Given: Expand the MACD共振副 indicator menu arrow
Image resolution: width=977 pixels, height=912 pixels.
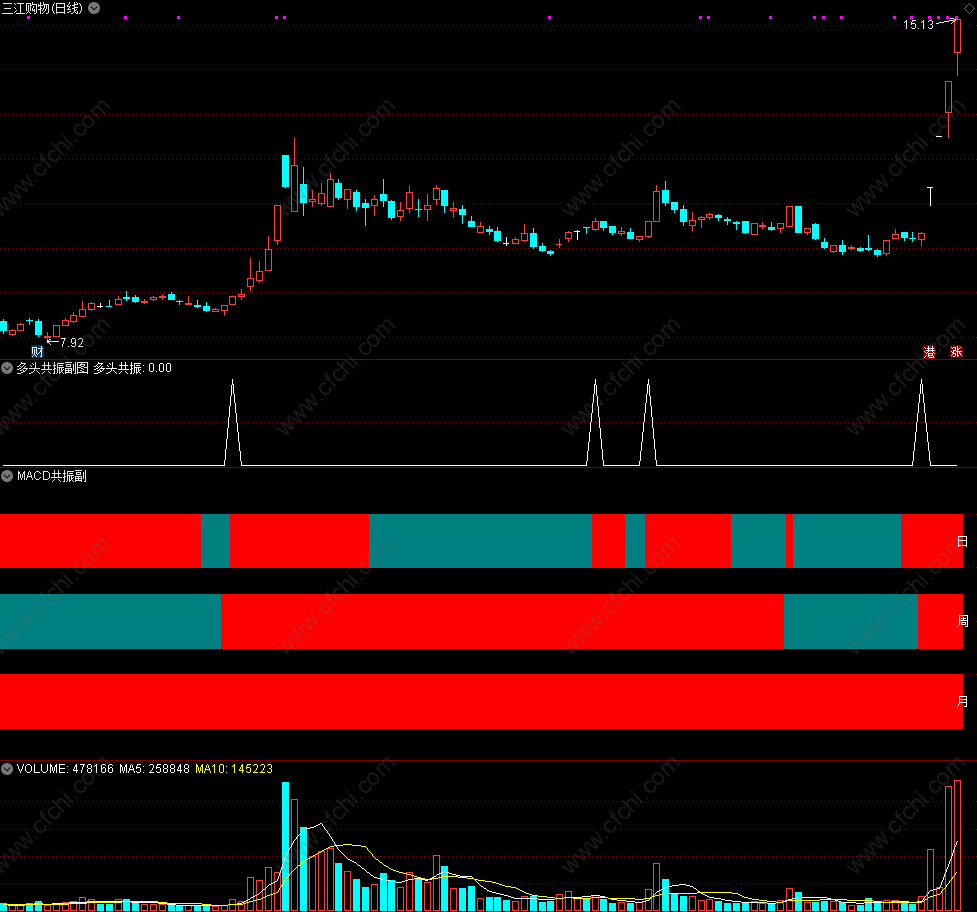Looking at the screenshot, I should pyautogui.click(x=7, y=476).
